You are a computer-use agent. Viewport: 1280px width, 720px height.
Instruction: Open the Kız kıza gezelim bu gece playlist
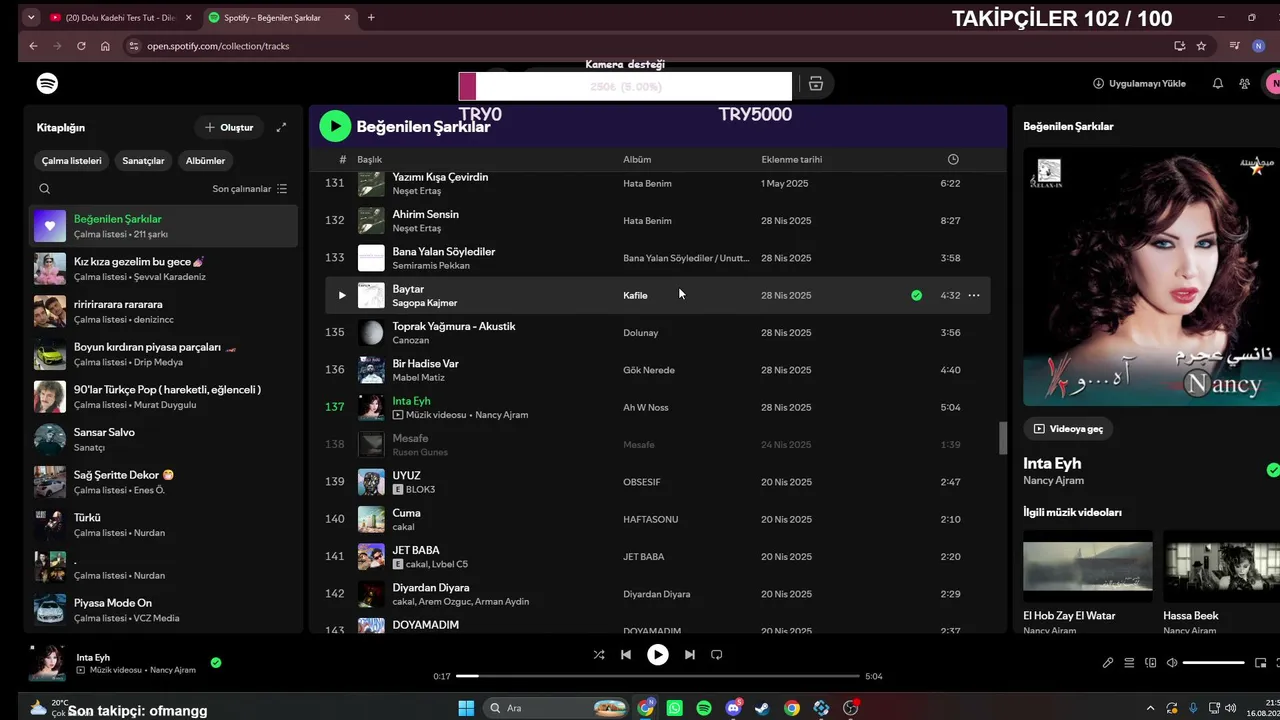164,269
